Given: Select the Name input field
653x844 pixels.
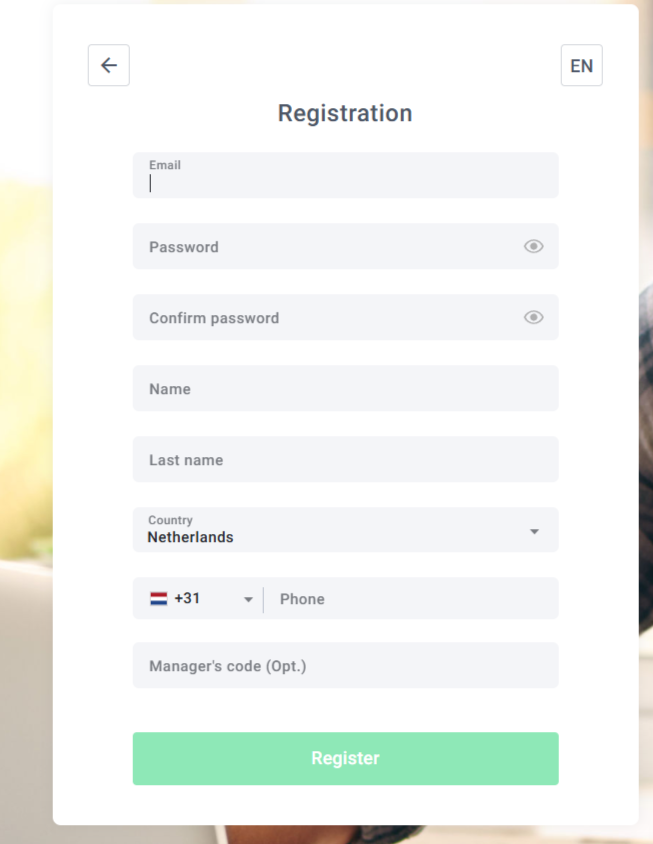Looking at the screenshot, I should pos(345,388).
